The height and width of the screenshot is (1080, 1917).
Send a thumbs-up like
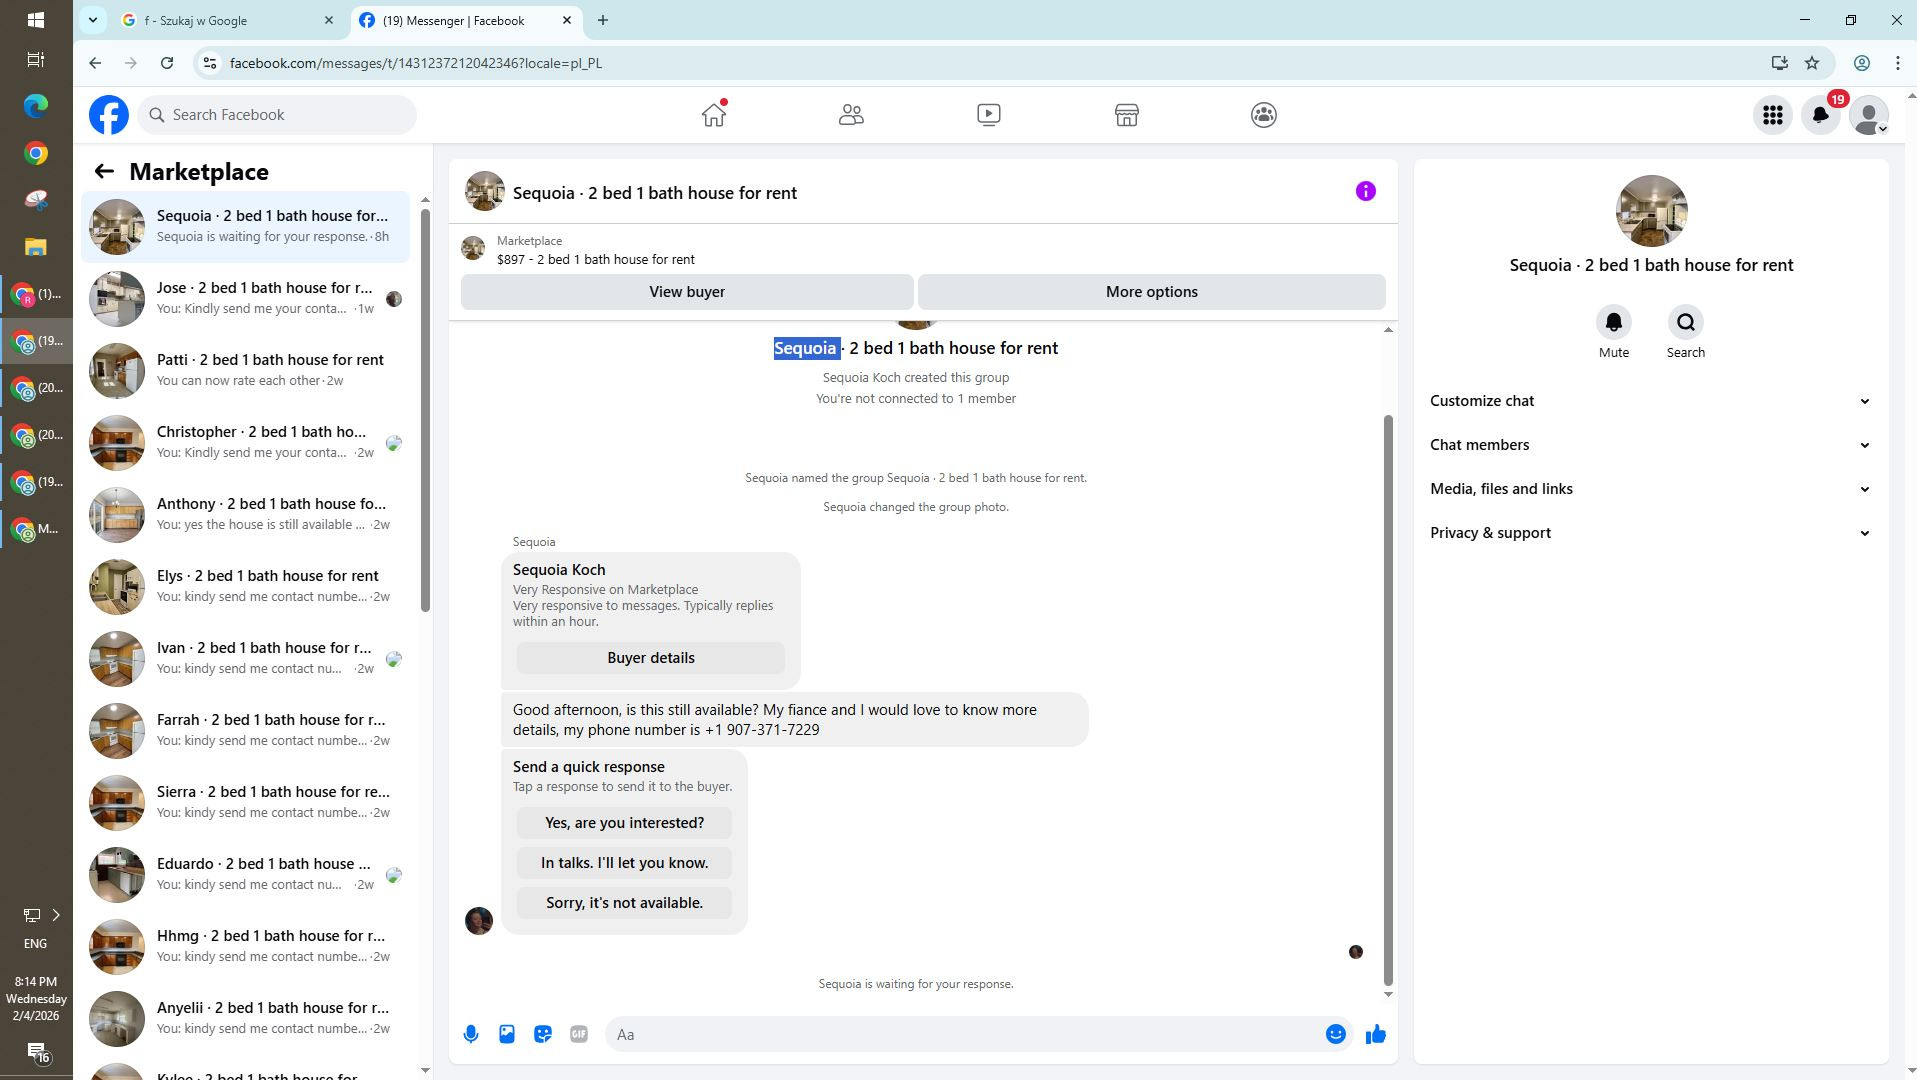click(1376, 1034)
